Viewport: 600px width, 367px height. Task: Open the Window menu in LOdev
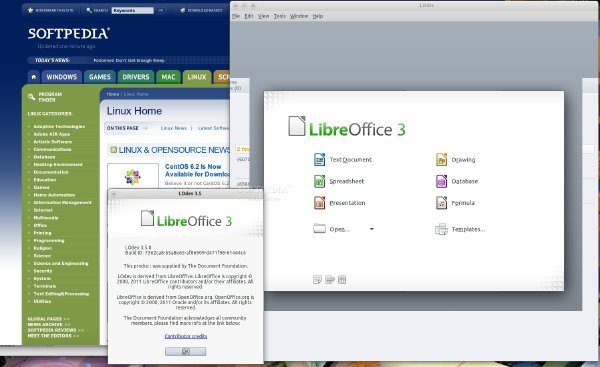click(299, 16)
